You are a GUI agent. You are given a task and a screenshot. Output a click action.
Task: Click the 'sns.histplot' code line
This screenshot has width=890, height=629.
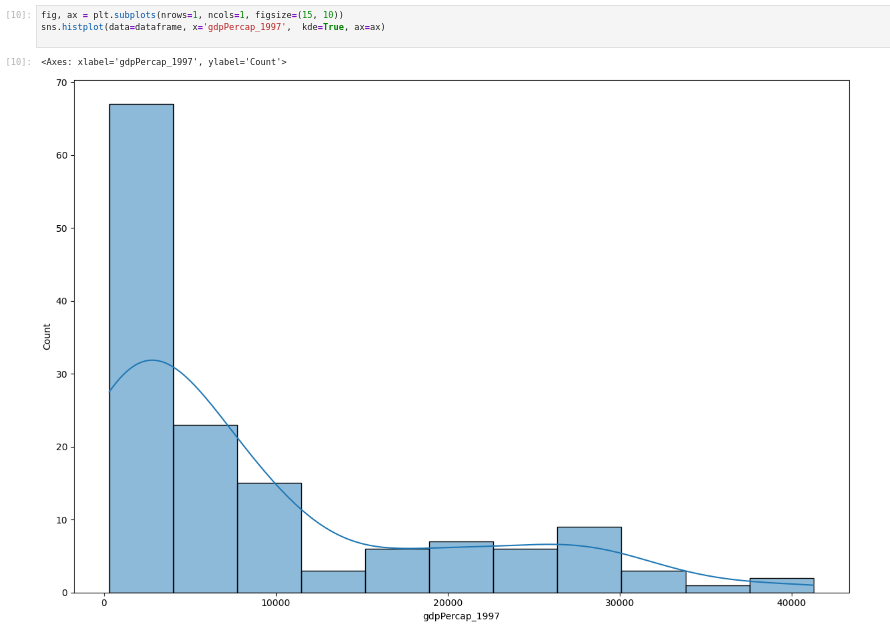coord(213,27)
